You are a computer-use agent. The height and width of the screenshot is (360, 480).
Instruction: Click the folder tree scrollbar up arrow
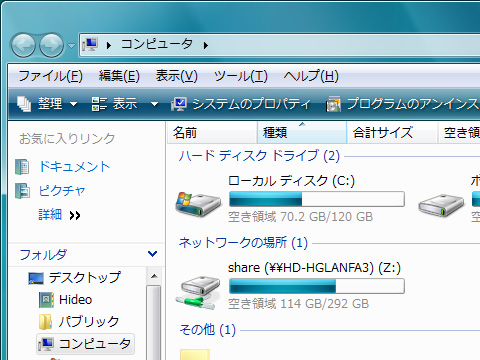(154, 277)
